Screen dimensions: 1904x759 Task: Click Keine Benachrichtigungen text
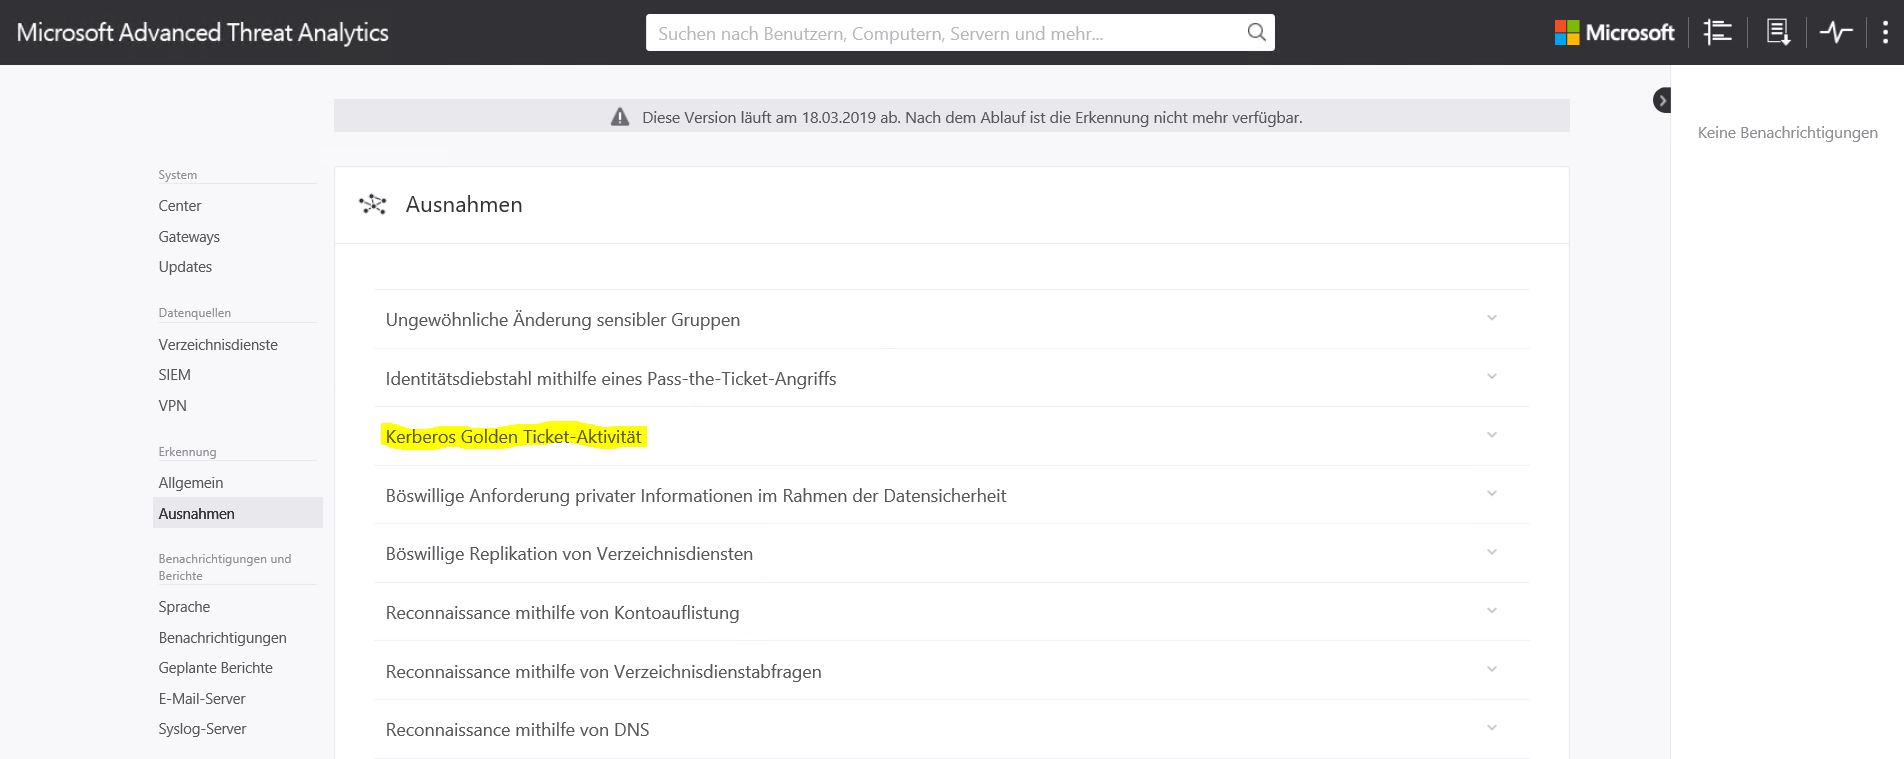1788,133
